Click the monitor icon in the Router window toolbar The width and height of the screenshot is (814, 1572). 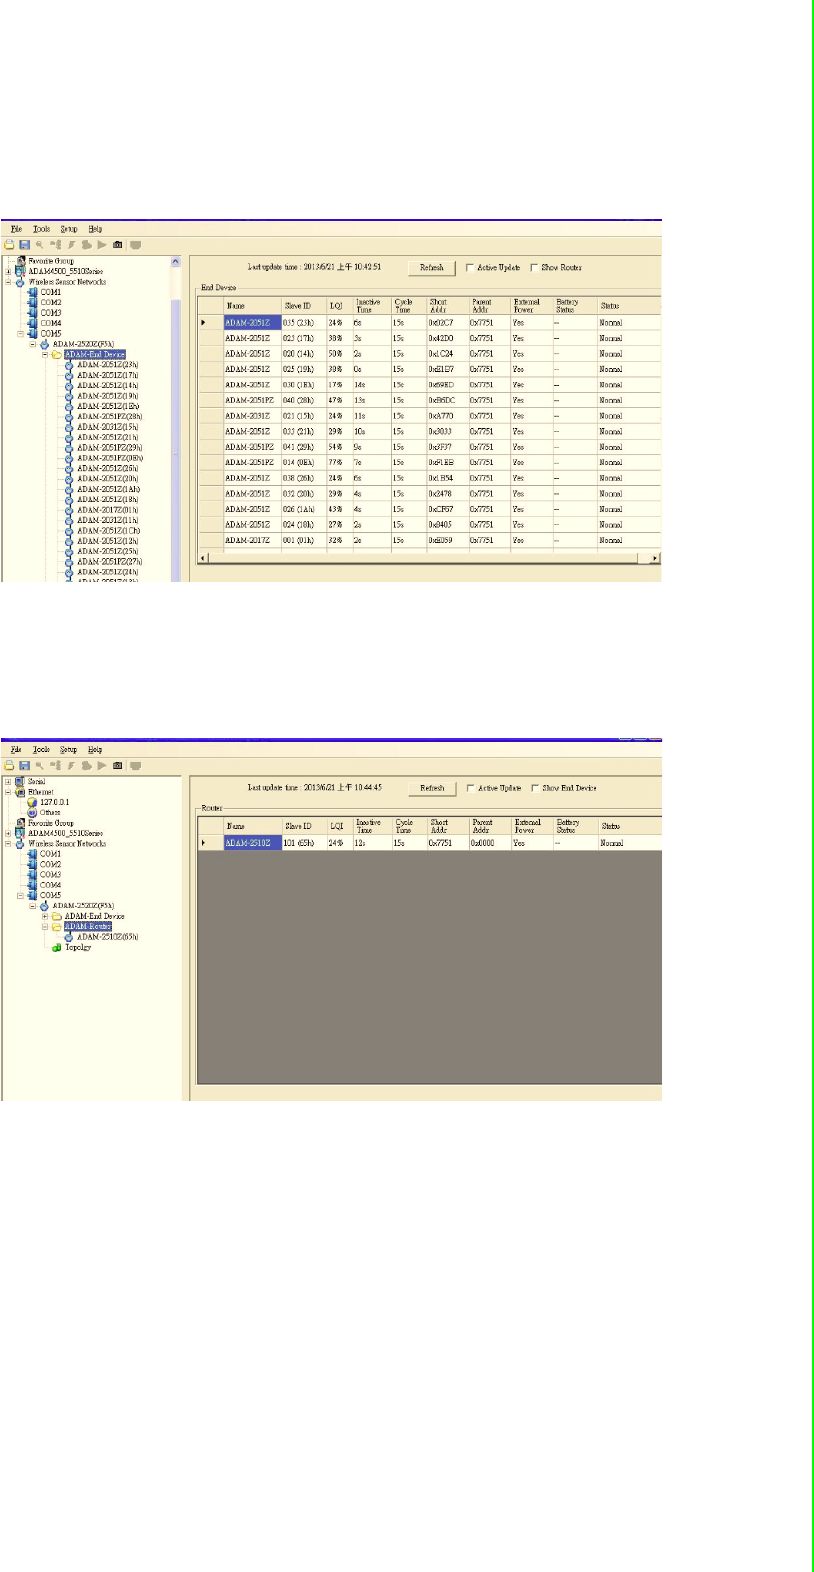coord(136,765)
